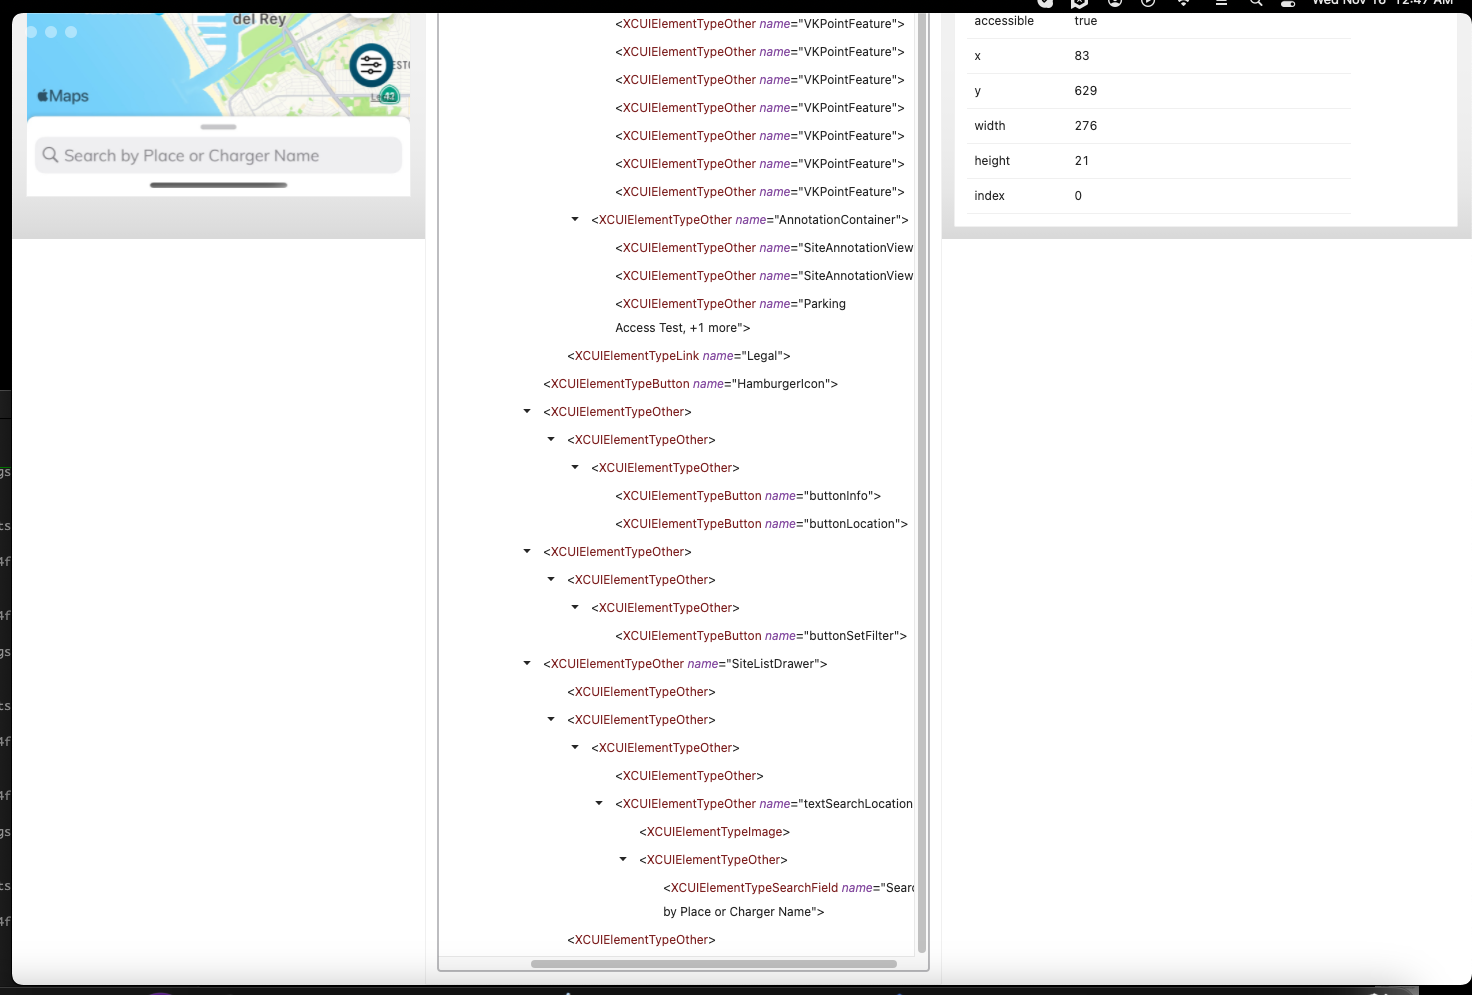Collapse the AnnotationContainer tree node
Screen dimensions: 1472x995
(574, 219)
